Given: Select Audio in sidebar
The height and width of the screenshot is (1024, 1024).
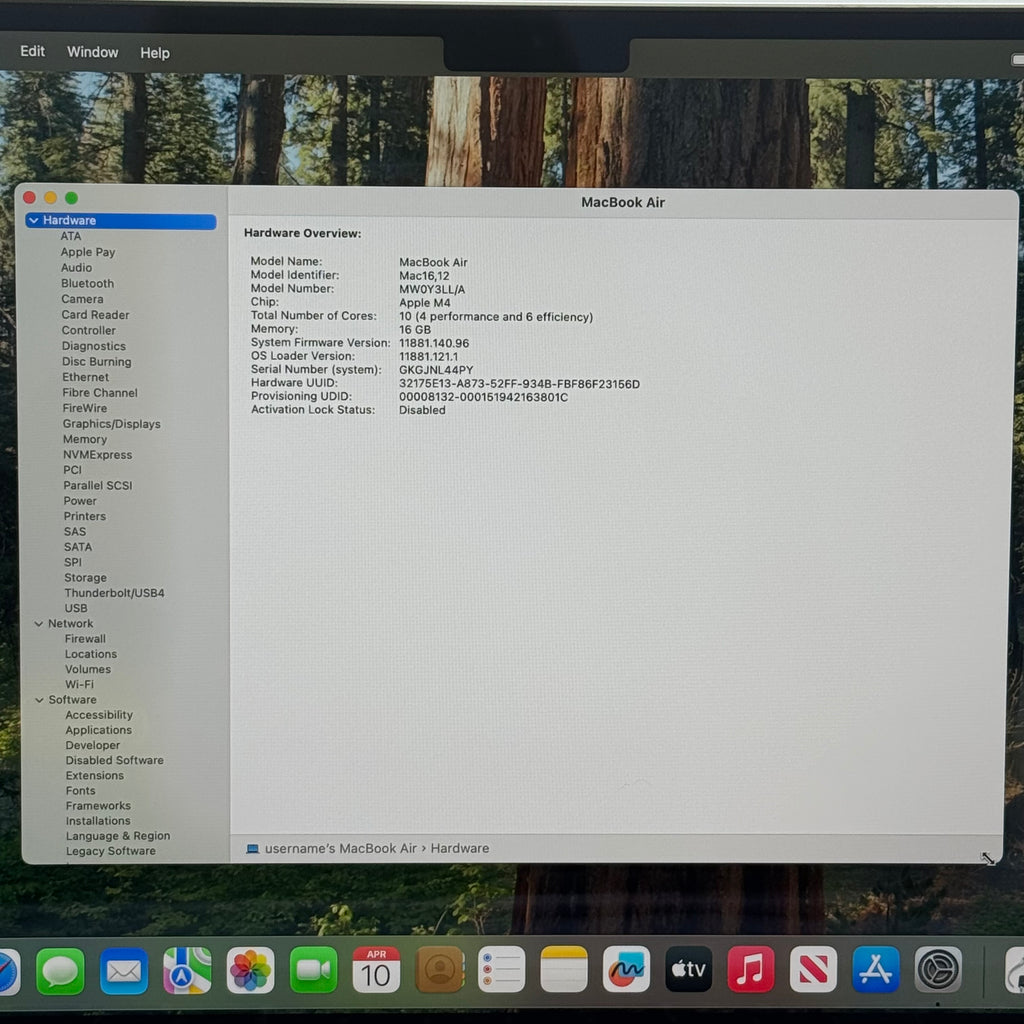Looking at the screenshot, I should click(x=76, y=268).
